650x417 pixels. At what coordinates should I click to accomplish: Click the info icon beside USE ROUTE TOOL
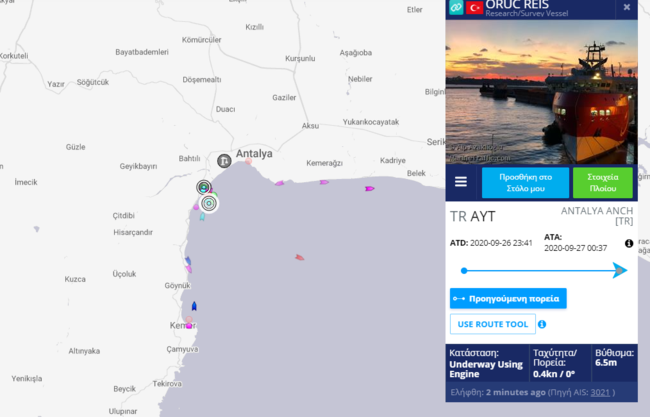tap(542, 324)
